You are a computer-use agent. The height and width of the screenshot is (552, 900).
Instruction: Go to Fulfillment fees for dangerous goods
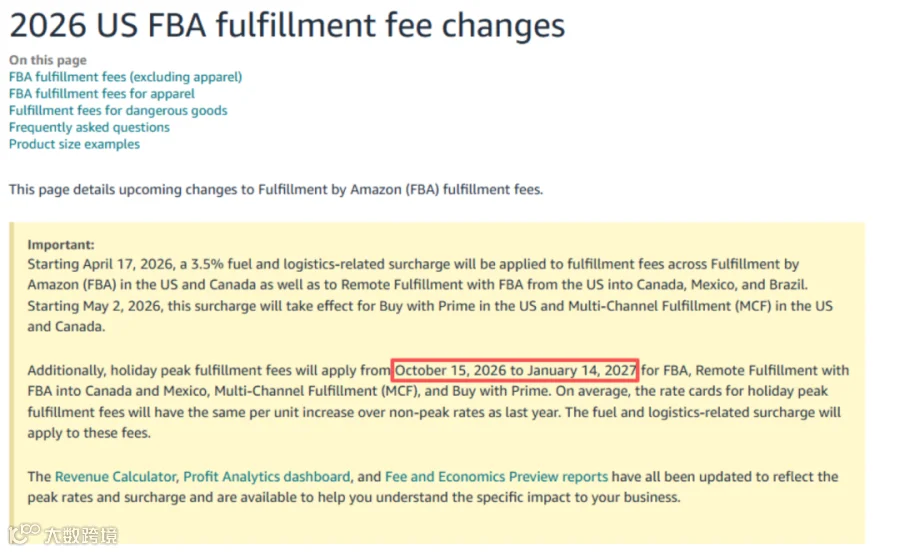click(118, 110)
